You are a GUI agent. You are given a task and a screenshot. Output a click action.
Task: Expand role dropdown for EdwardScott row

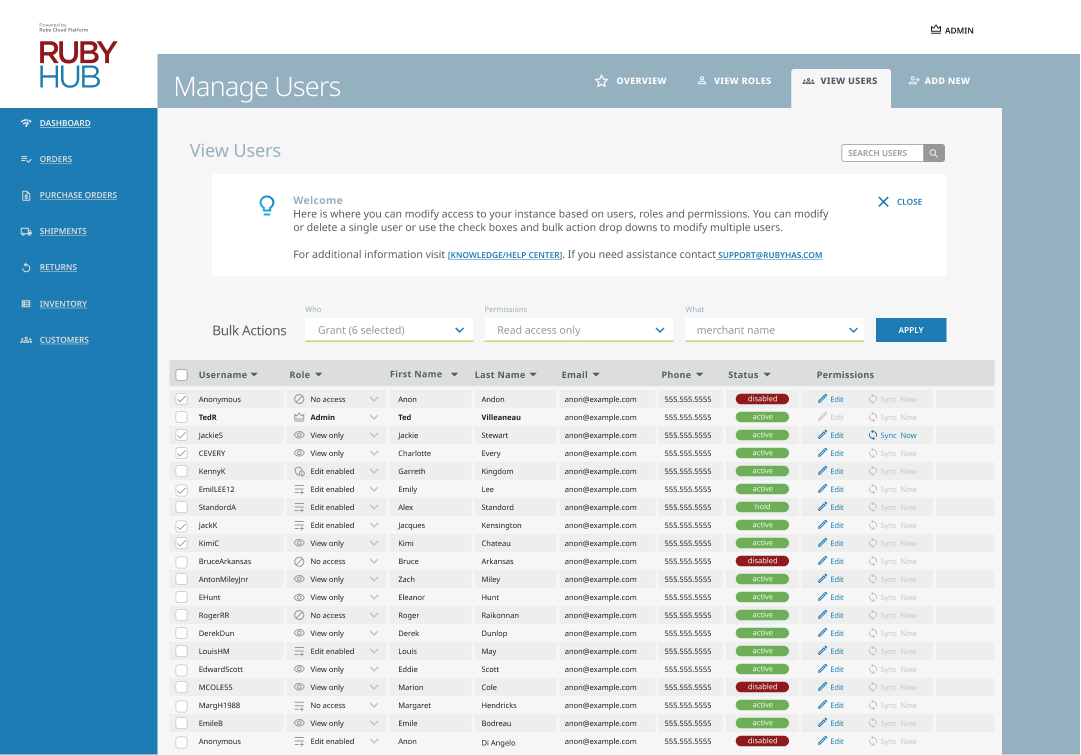pyautogui.click(x=374, y=669)
